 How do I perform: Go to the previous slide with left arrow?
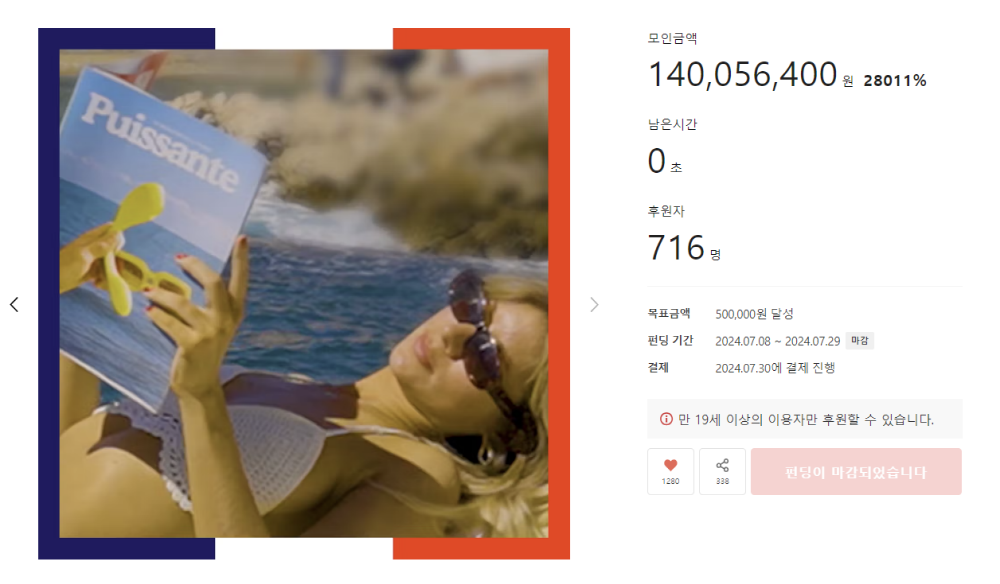14,305
